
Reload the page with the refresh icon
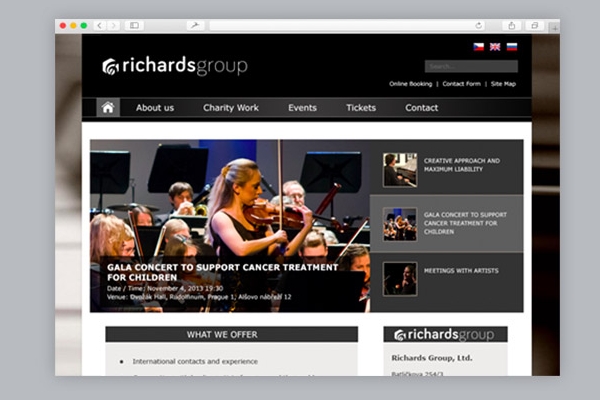click(478, 26)
